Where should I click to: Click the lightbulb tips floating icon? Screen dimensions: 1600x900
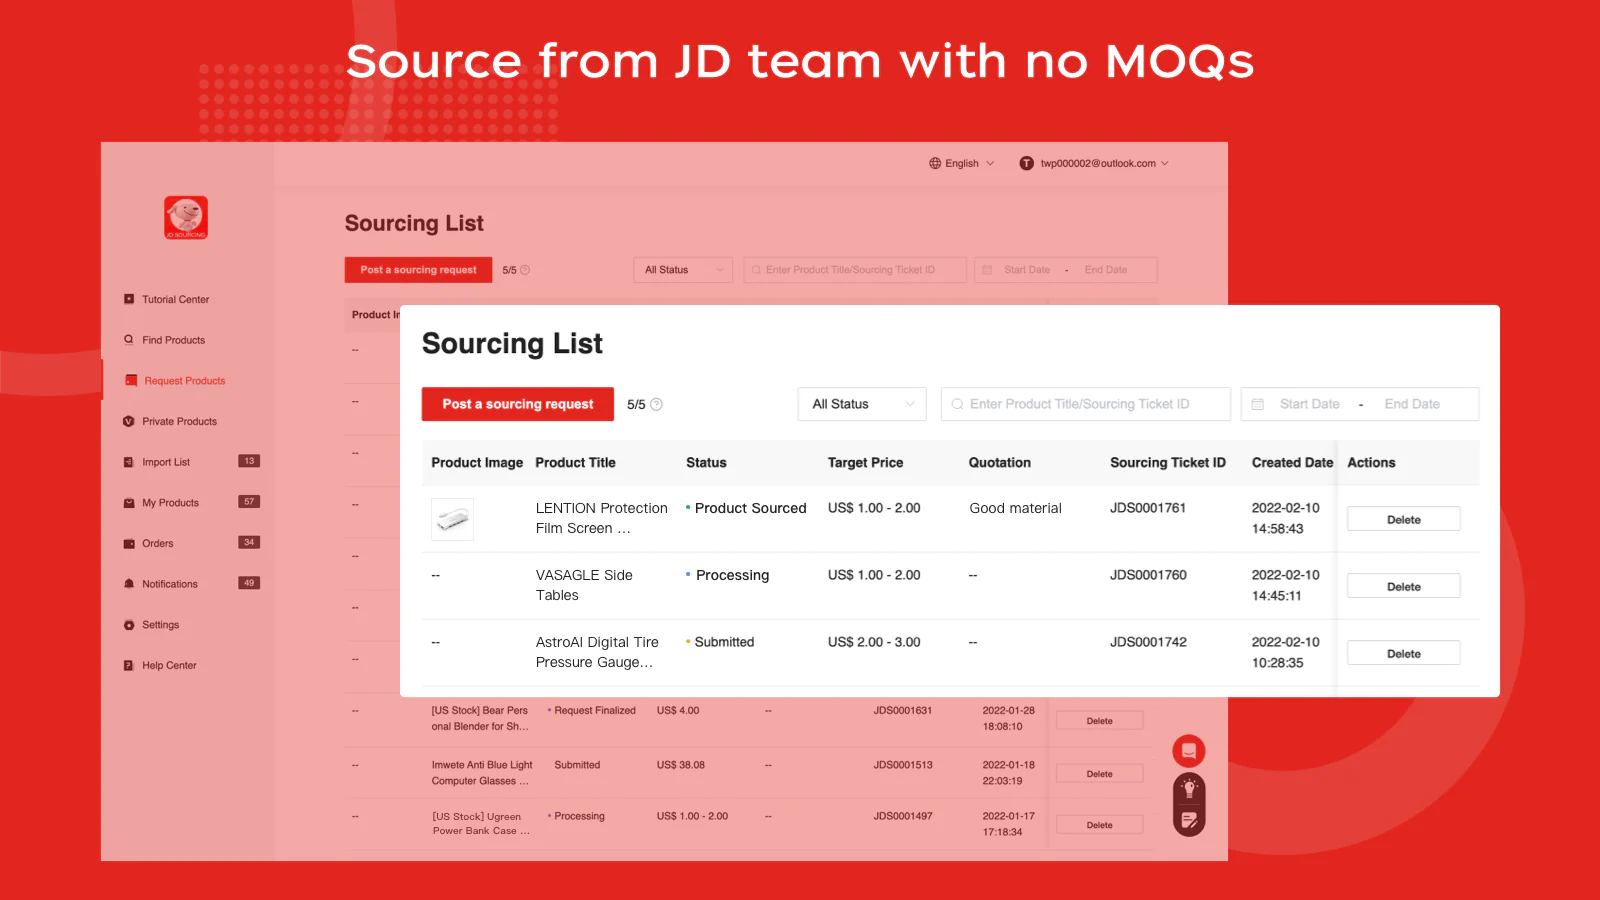coord(1189,789)
